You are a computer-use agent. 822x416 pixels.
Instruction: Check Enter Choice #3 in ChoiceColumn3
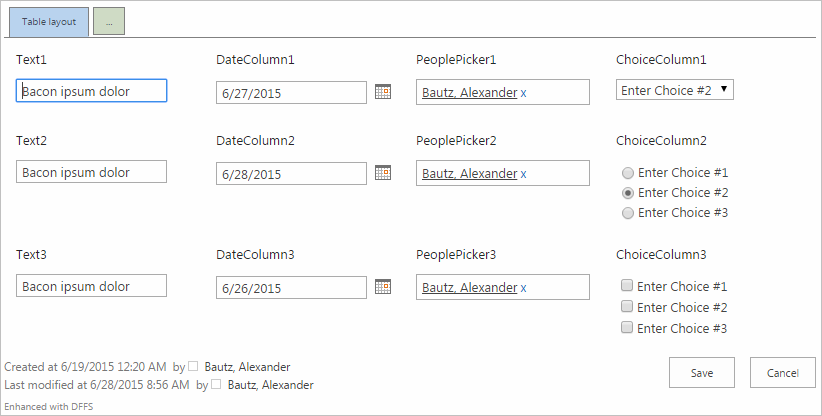[x=627, y=328]
